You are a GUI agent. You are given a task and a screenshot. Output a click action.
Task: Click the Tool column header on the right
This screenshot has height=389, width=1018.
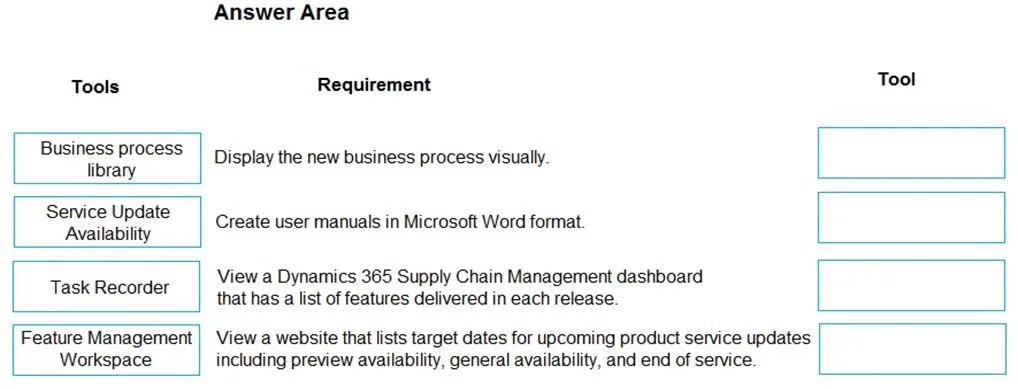tap(897, 79)
